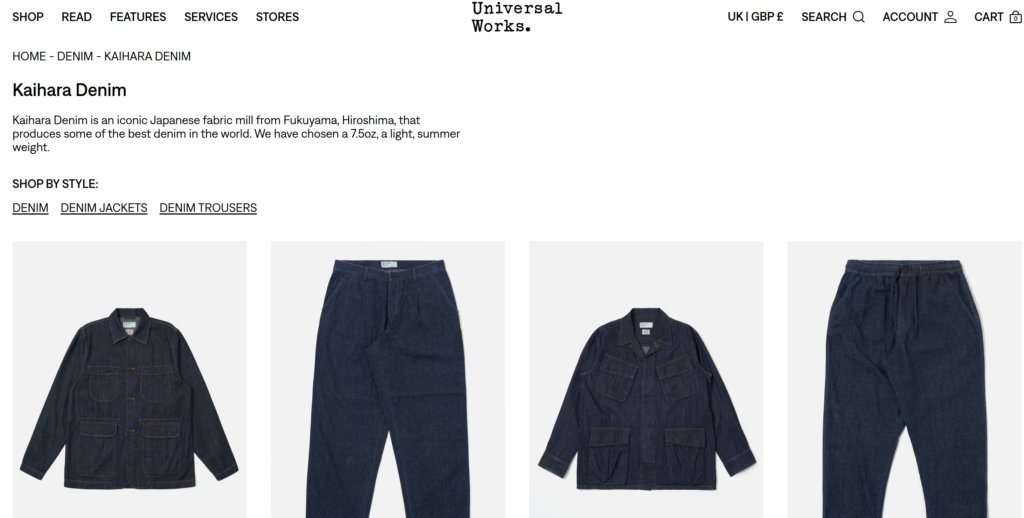
Task: Select the DENIM TROUSERS style link
Action: point(208,208)
